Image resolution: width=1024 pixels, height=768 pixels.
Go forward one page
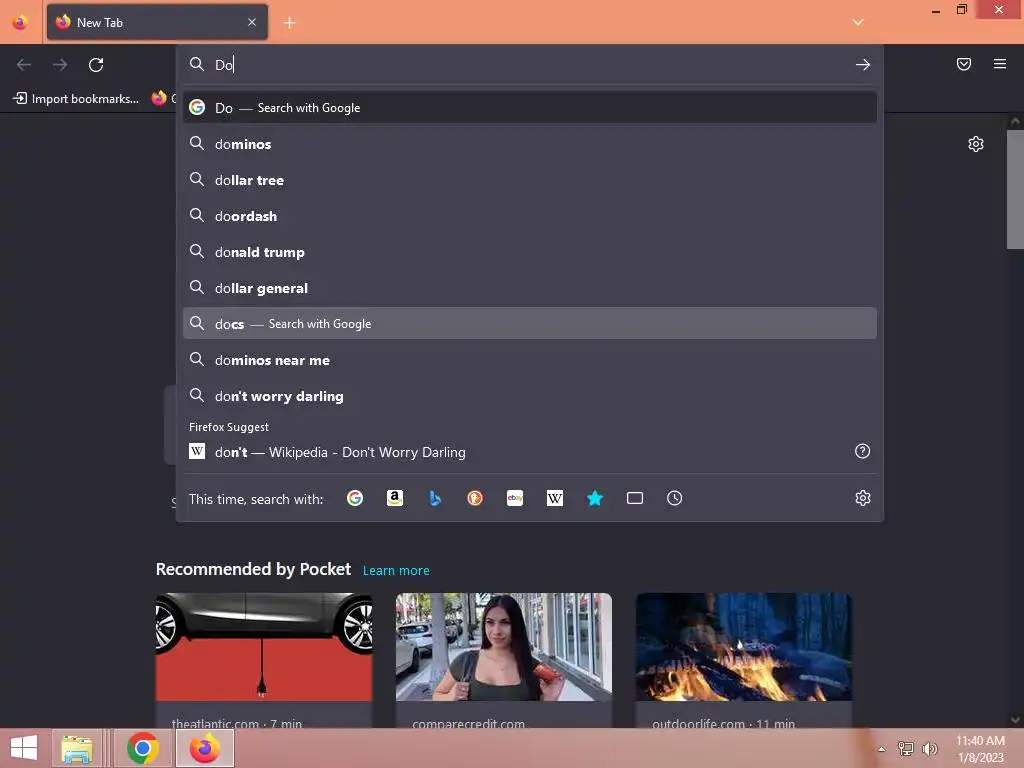pos(60,65)
